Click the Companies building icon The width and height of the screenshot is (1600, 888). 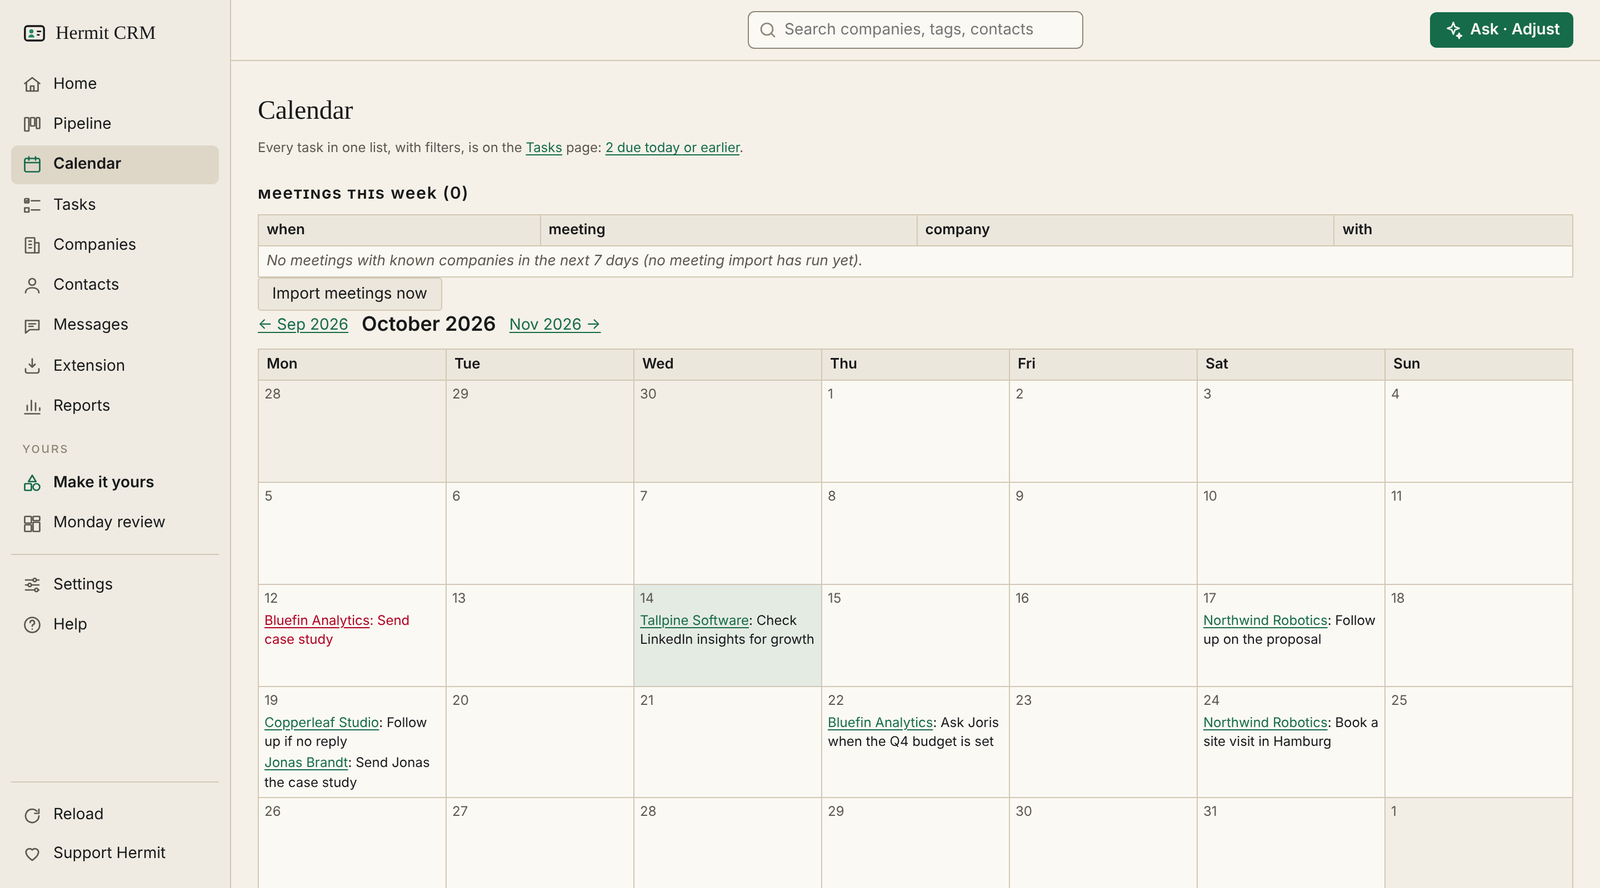click(32, 245)
